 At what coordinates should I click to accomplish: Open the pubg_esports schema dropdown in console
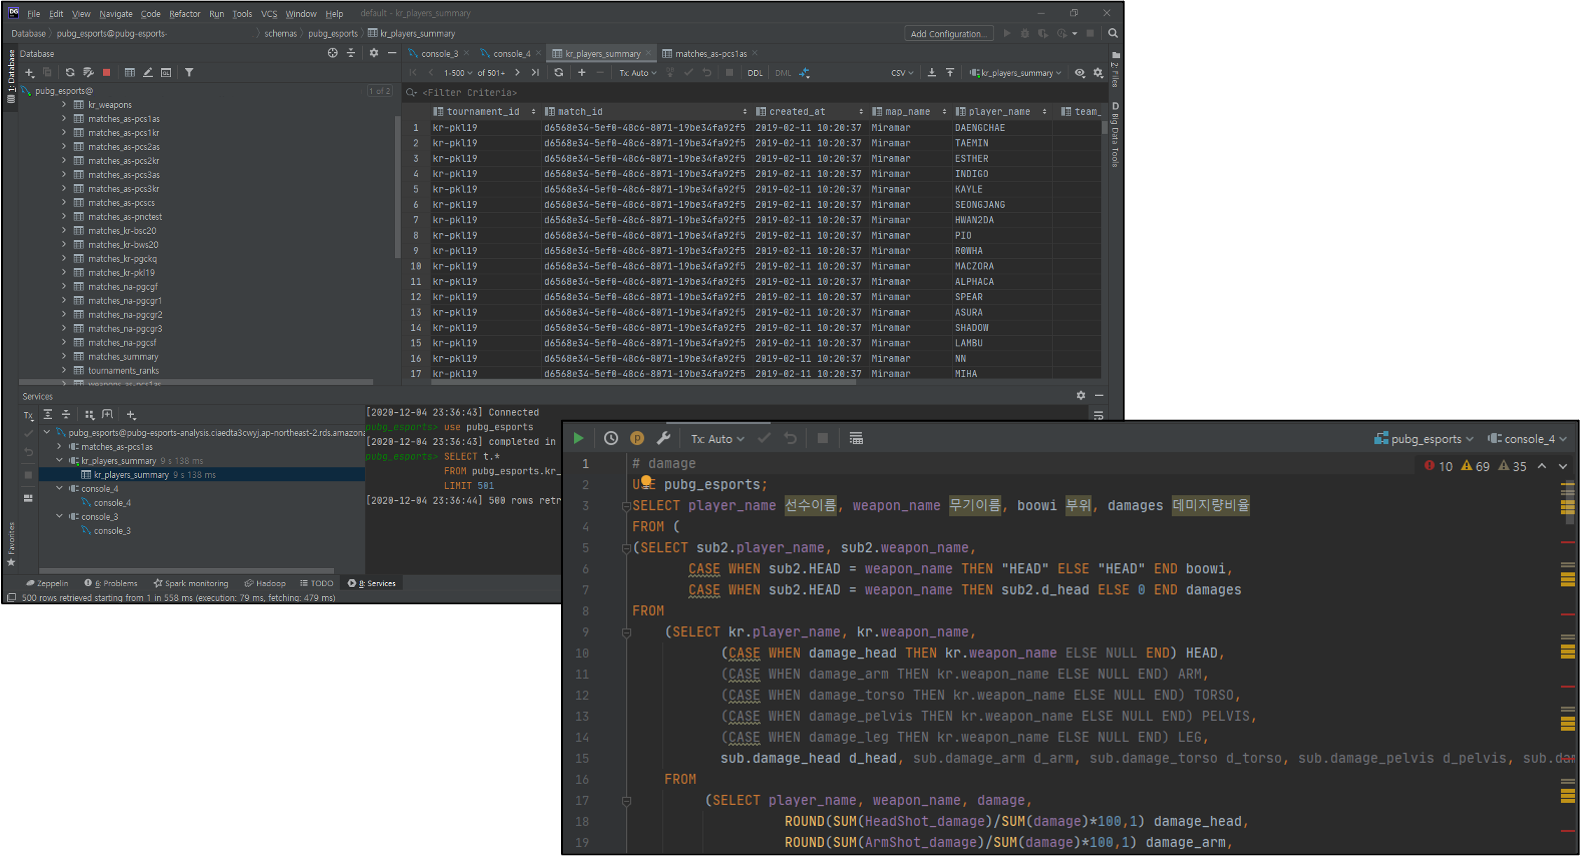[1424, 439]
